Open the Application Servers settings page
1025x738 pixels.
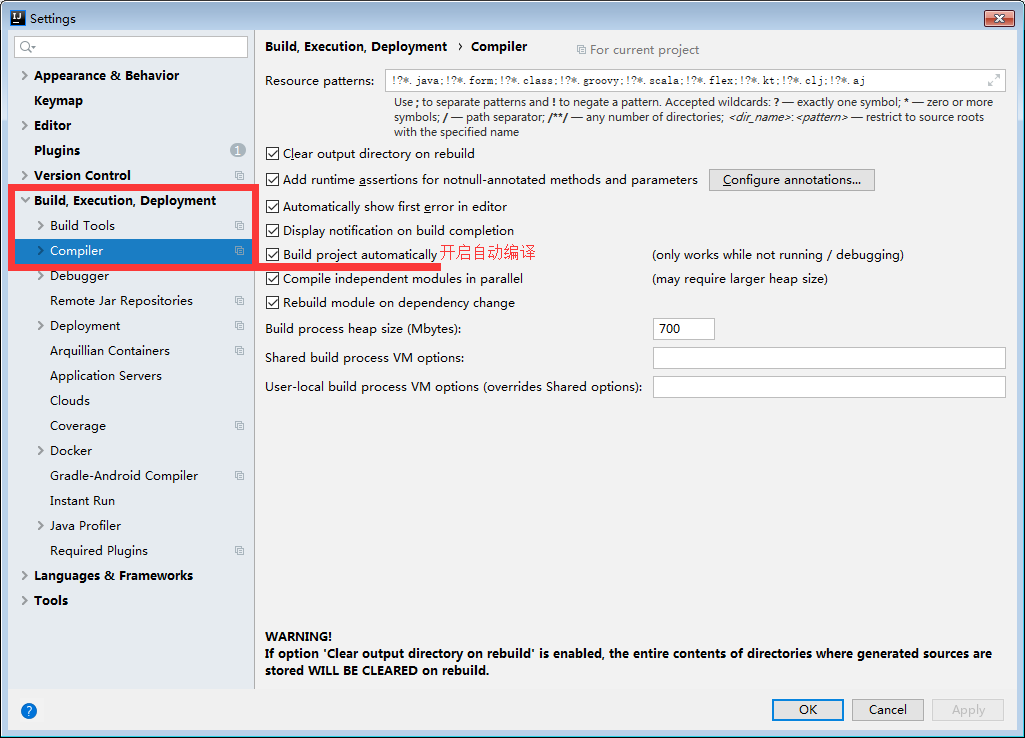[105, 376]
